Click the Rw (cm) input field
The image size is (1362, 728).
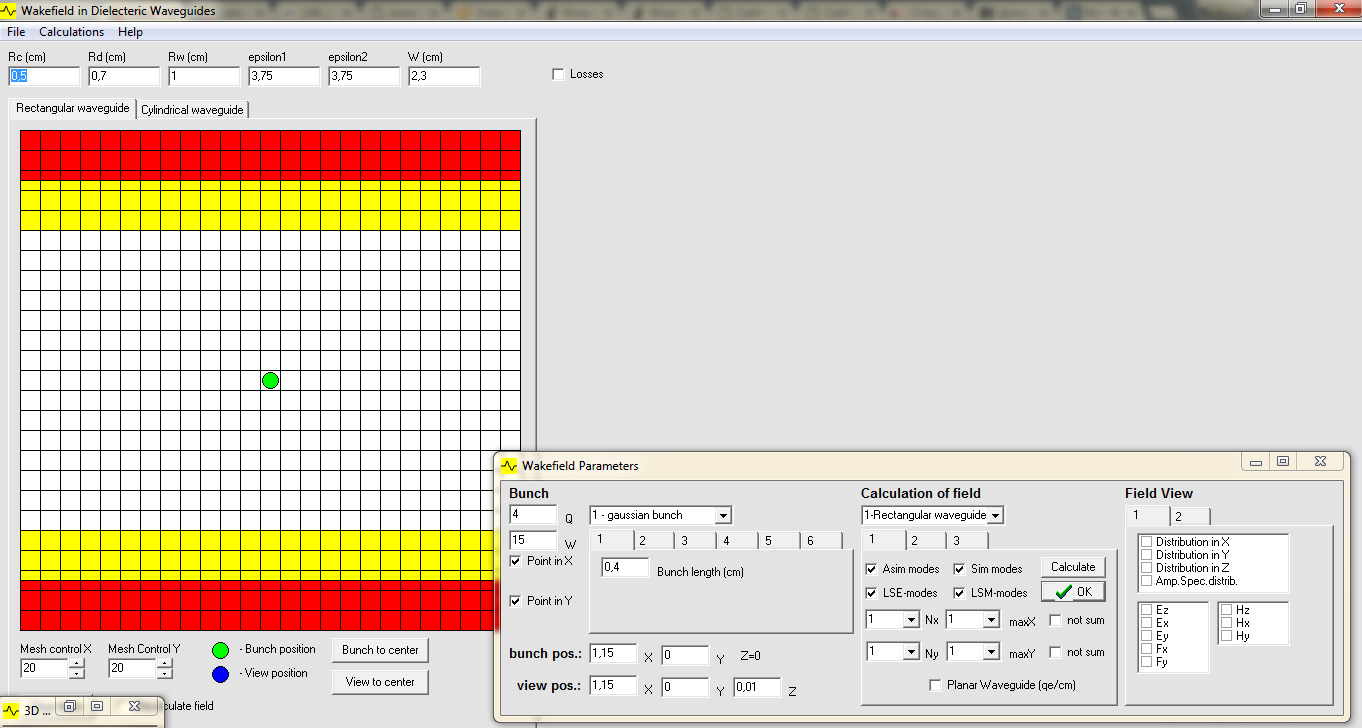204,76
